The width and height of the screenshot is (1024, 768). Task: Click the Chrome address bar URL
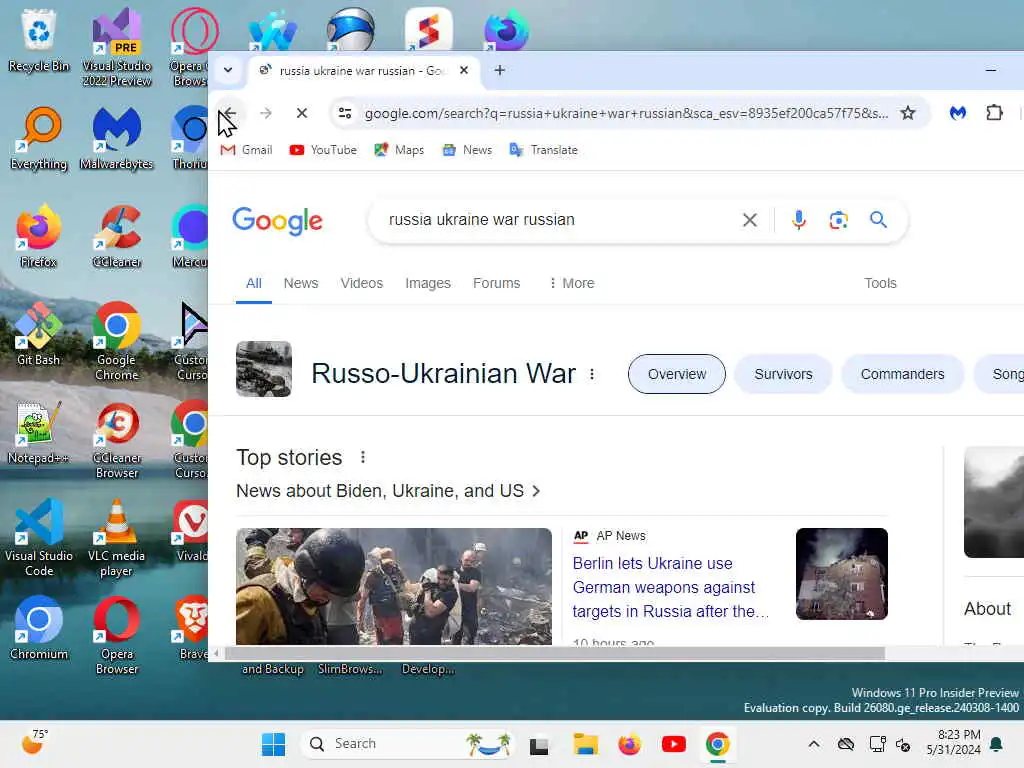[x=626, y=113]
